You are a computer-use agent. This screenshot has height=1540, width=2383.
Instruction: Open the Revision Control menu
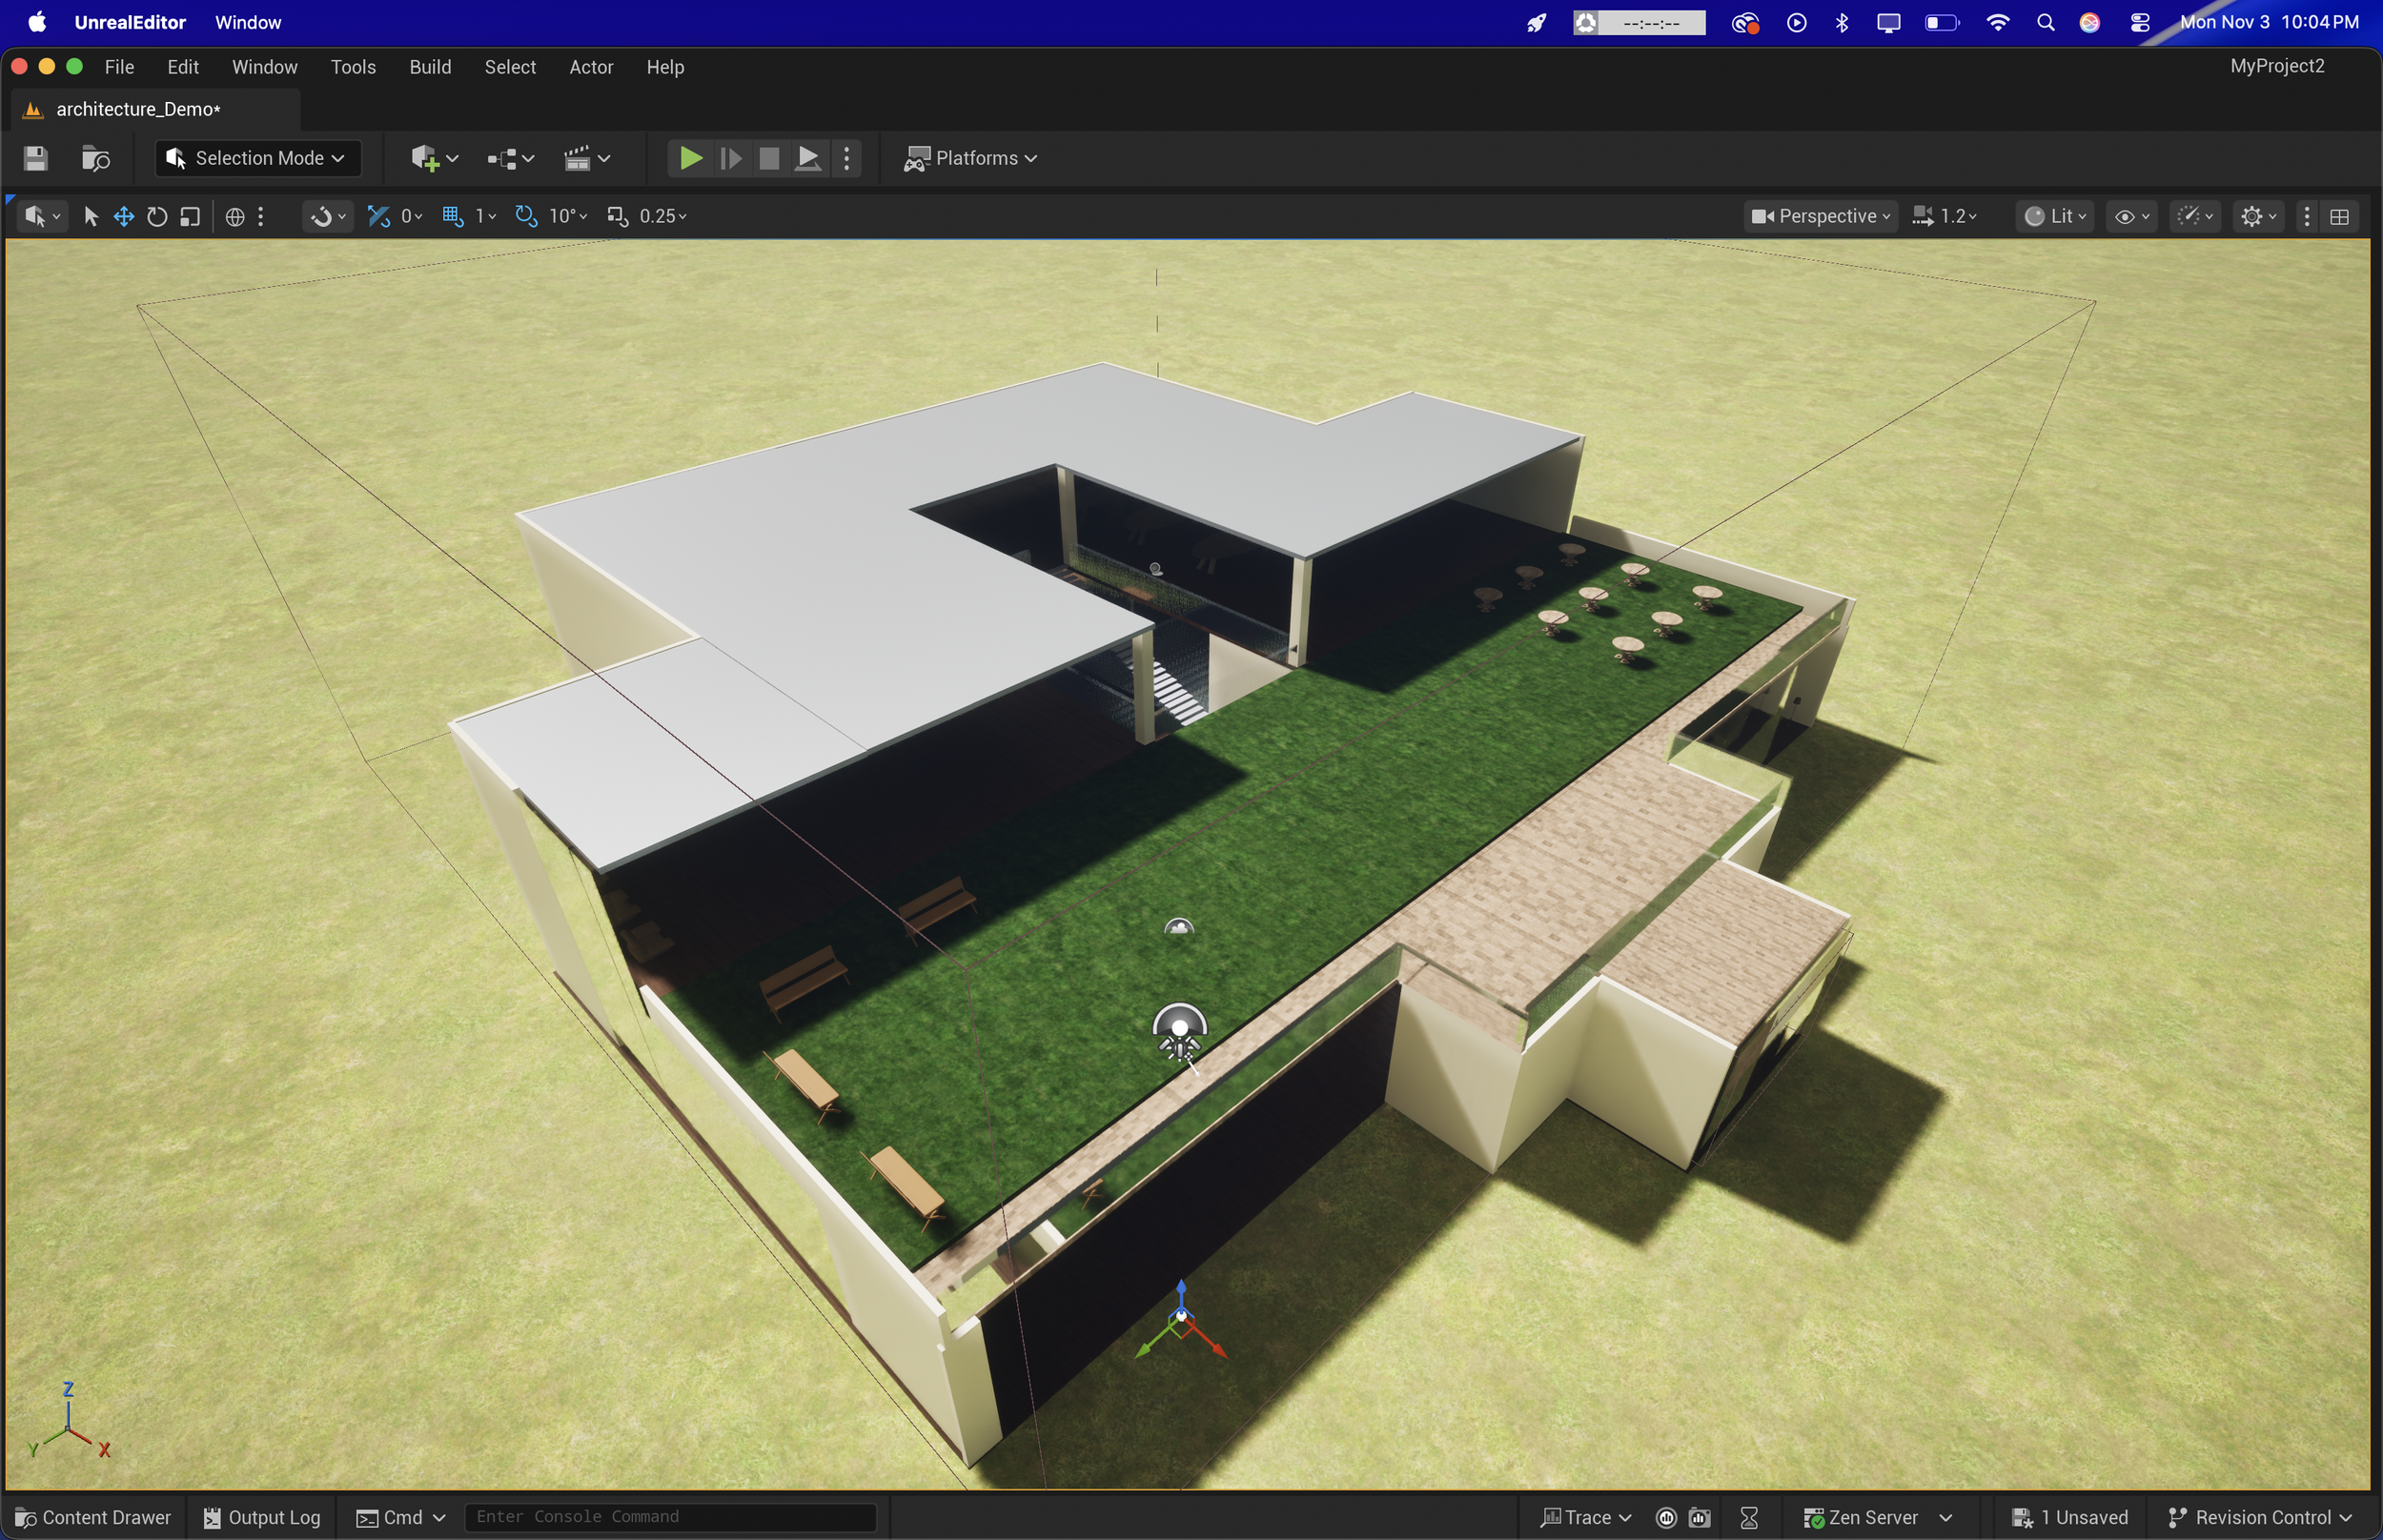(2260, 1517)
